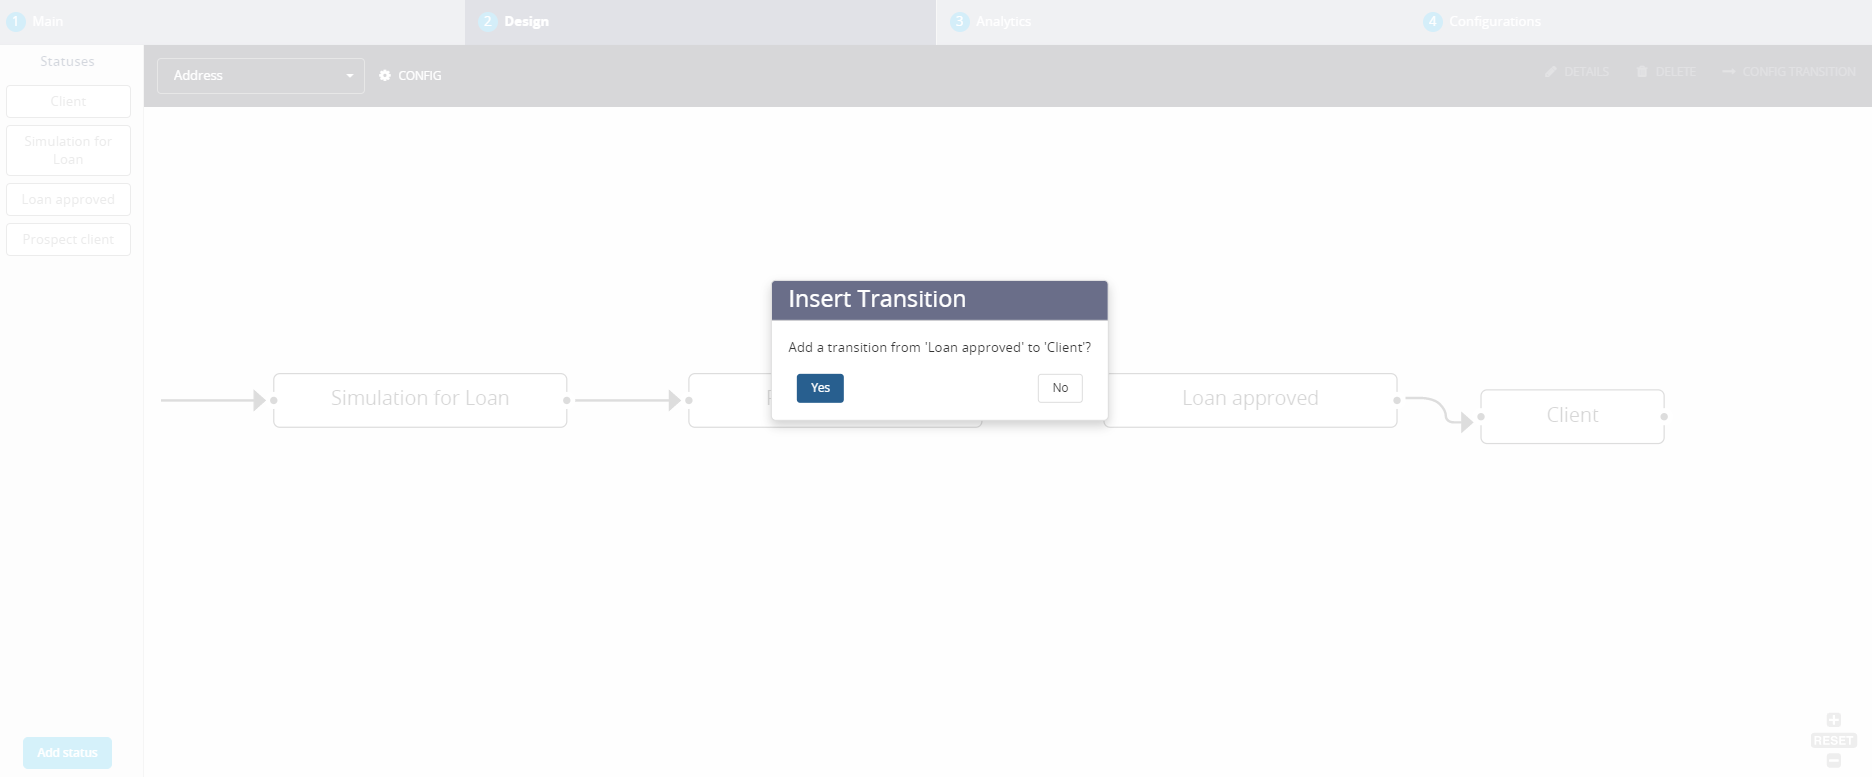Click the Add status button
The image size is (1872, 777).
click(66, 752)
